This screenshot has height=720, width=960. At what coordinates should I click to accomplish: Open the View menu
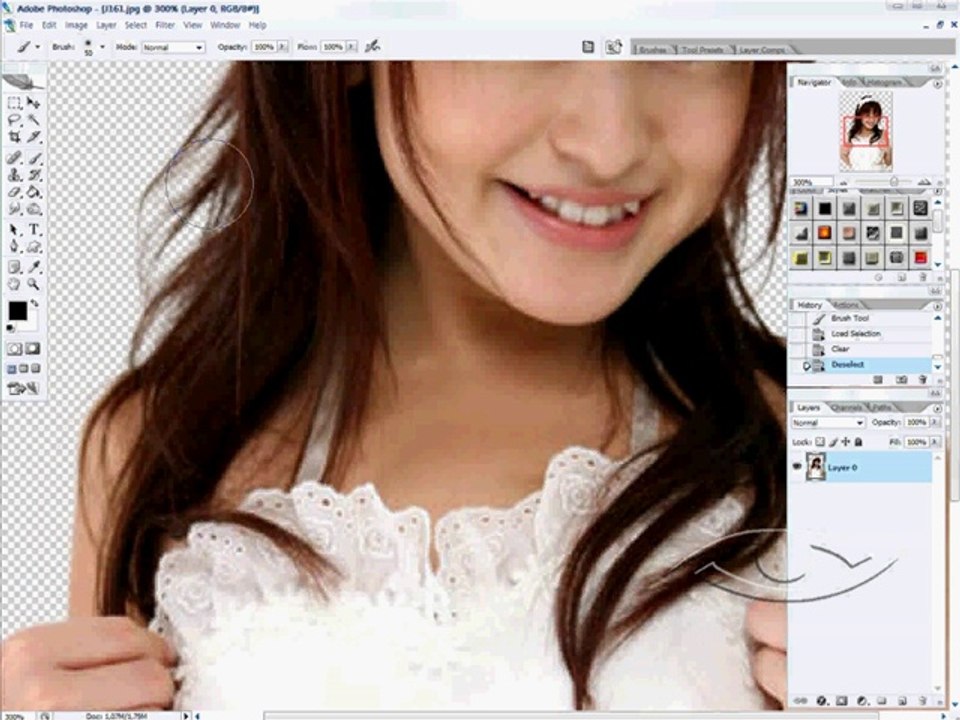tap(193, 25)
